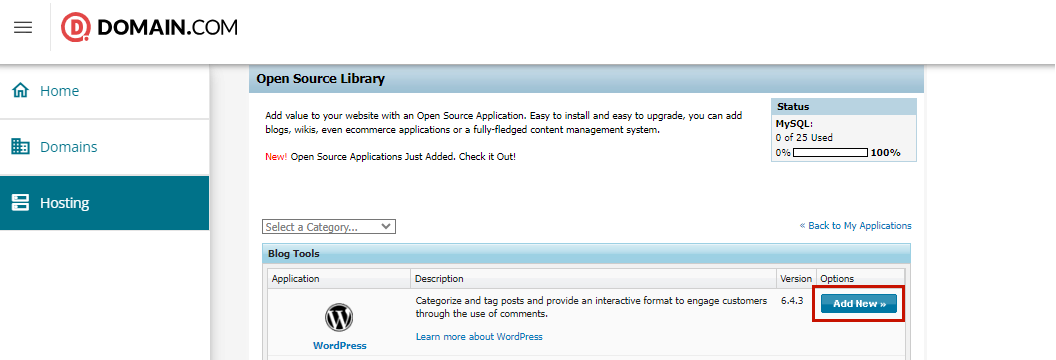Click the WordPress application name link
Image resolution: width=1056 pixels, height=360 pixels.
coord(339,345)
